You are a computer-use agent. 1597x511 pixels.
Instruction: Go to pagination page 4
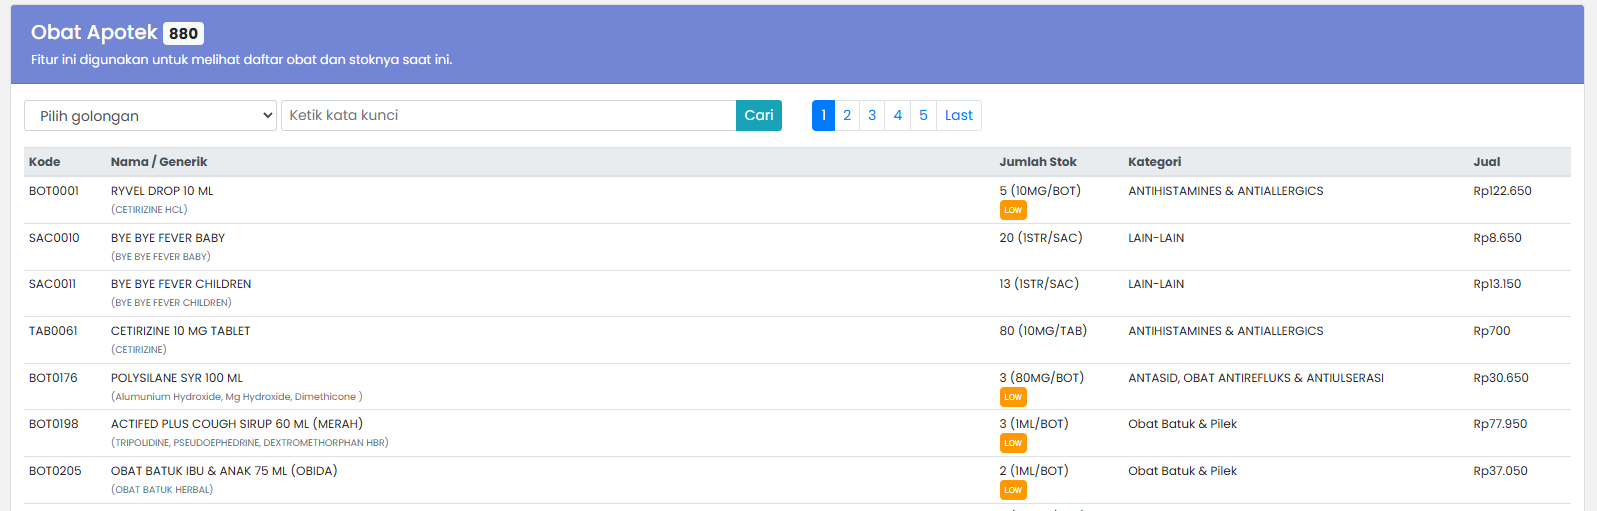pos(898,116)
